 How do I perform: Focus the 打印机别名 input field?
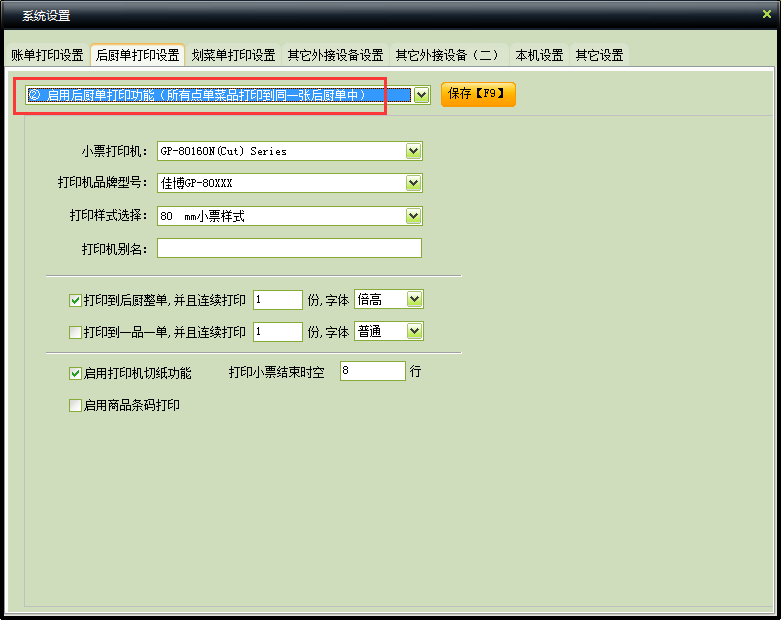tap(289, 248)
